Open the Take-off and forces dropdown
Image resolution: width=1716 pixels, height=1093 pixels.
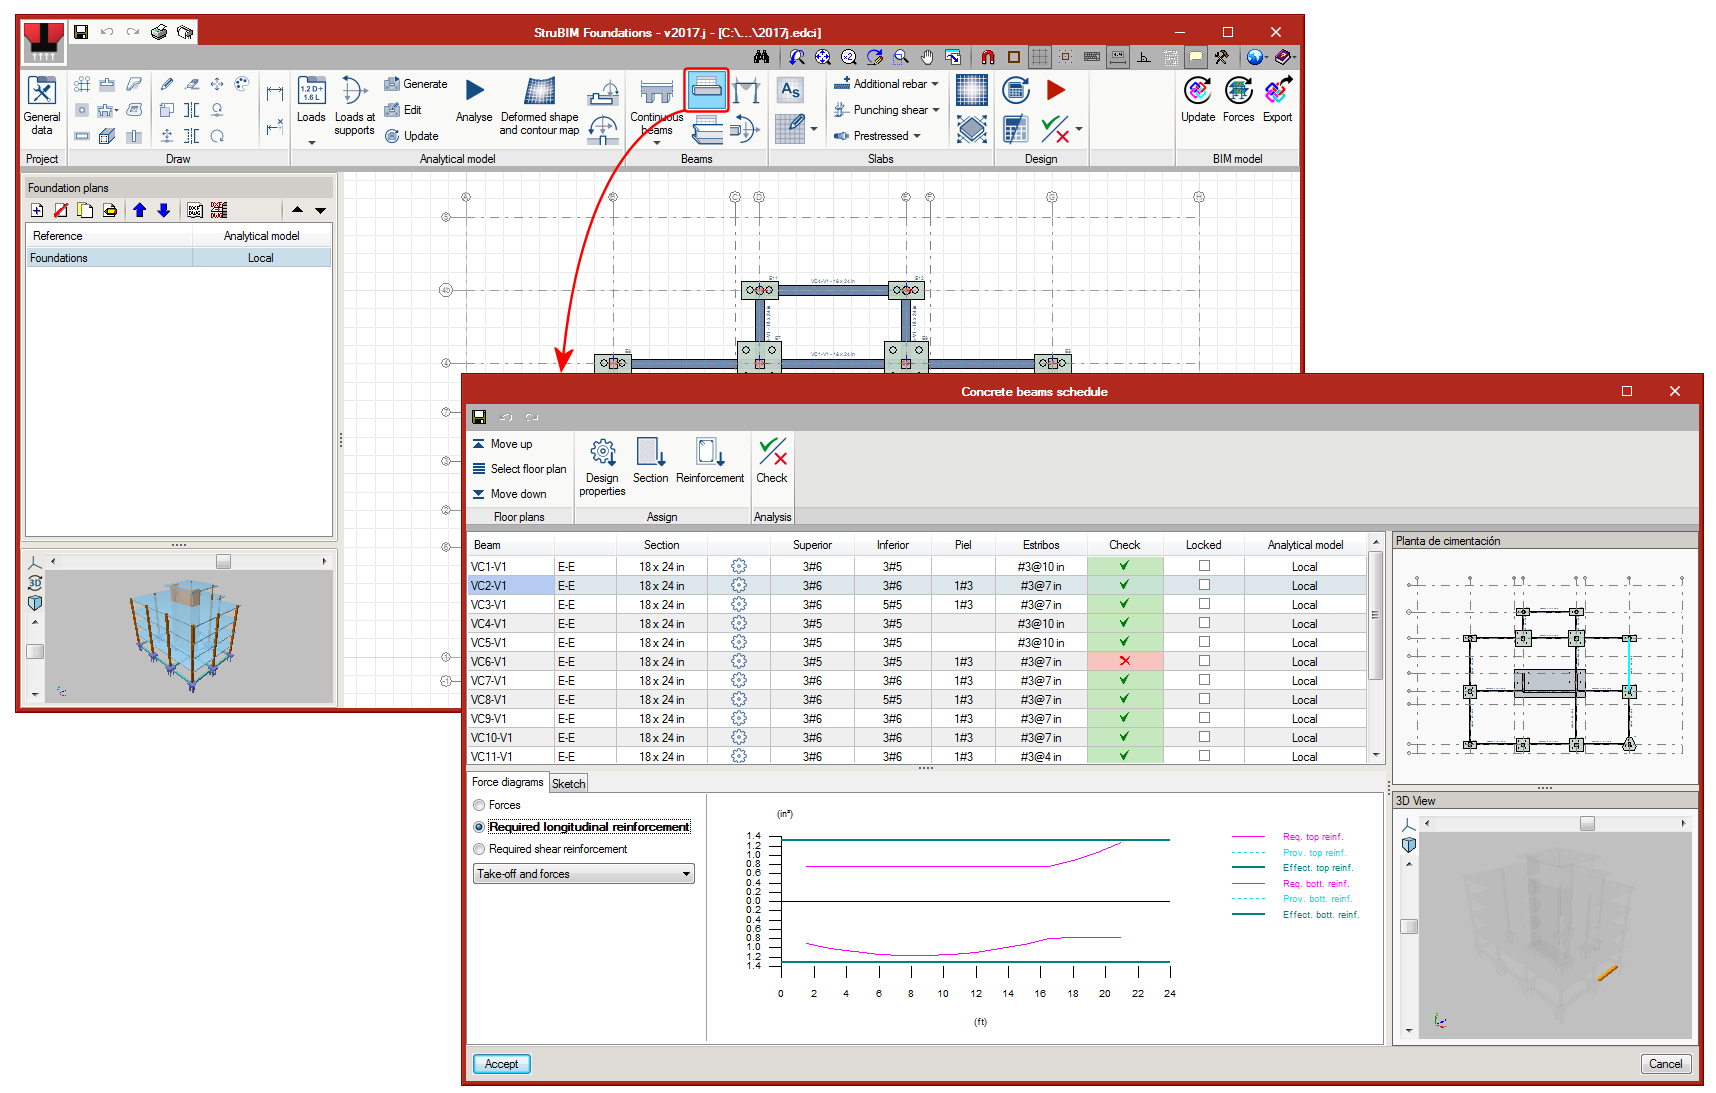pos(584,874)
